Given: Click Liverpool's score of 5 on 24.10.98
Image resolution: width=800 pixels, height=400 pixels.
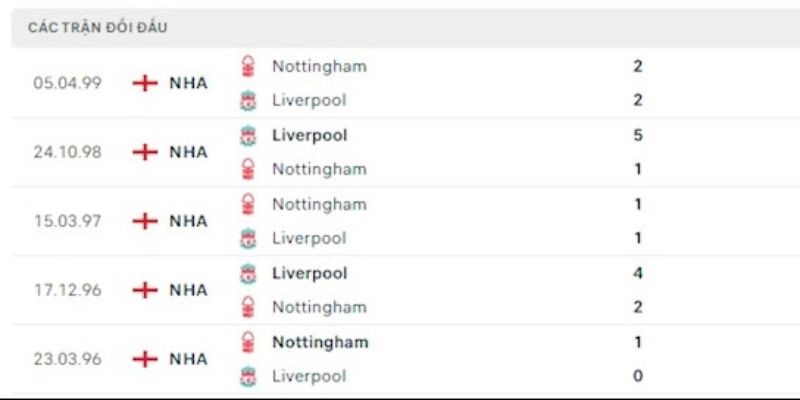Looking at the screenshot, I should pos(638,135).
